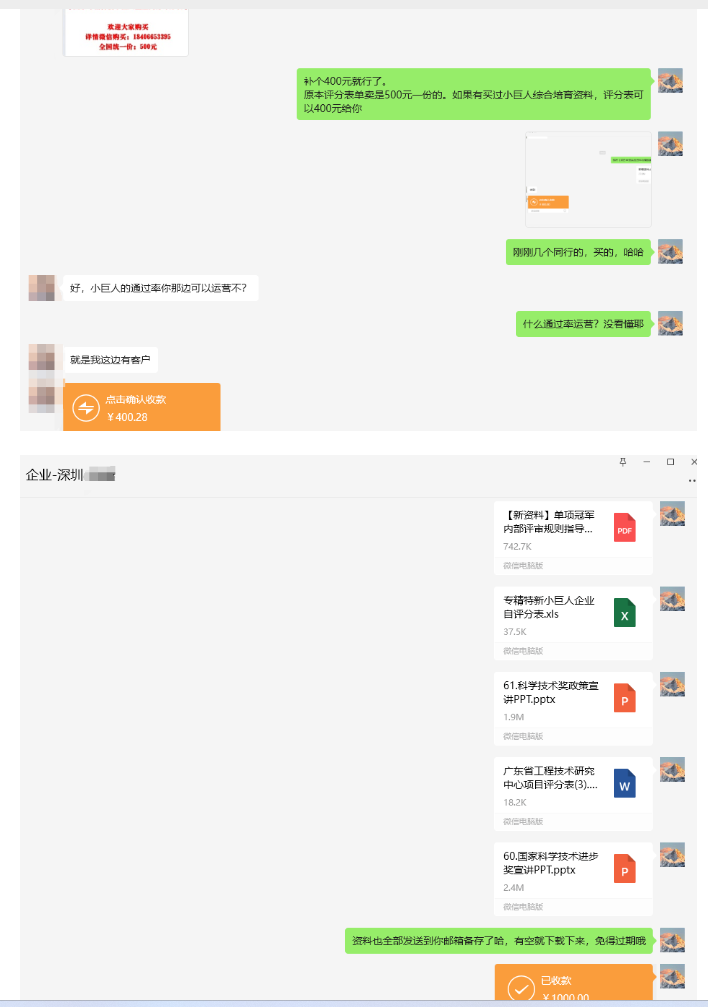Open Word file 广东省工程技术研究中心项目评分表

click(573, 794)
